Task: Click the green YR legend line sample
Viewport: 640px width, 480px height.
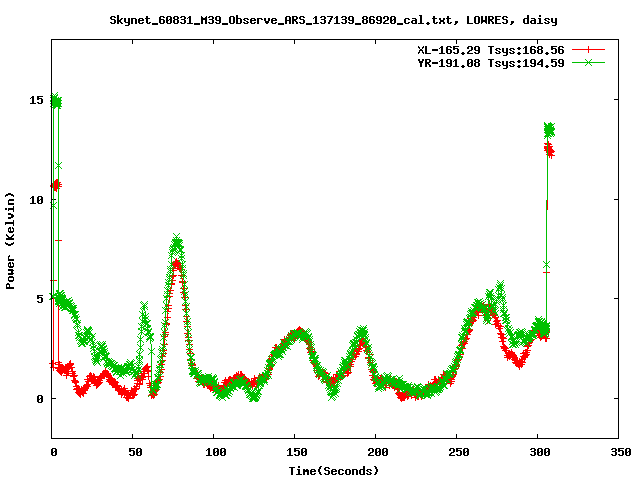Action: tap(588, 62)
